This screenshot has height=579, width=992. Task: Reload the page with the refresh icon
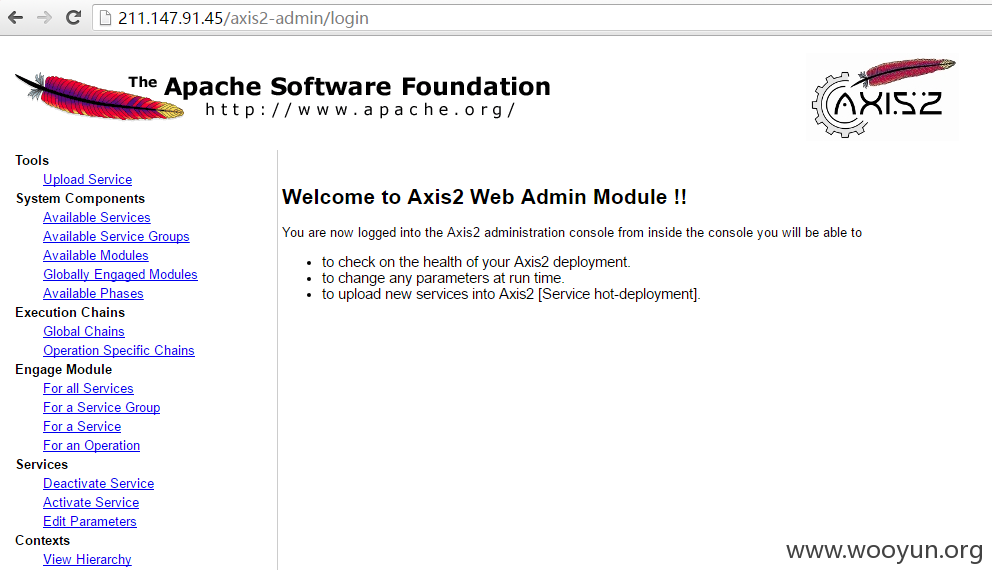(73, 18)
